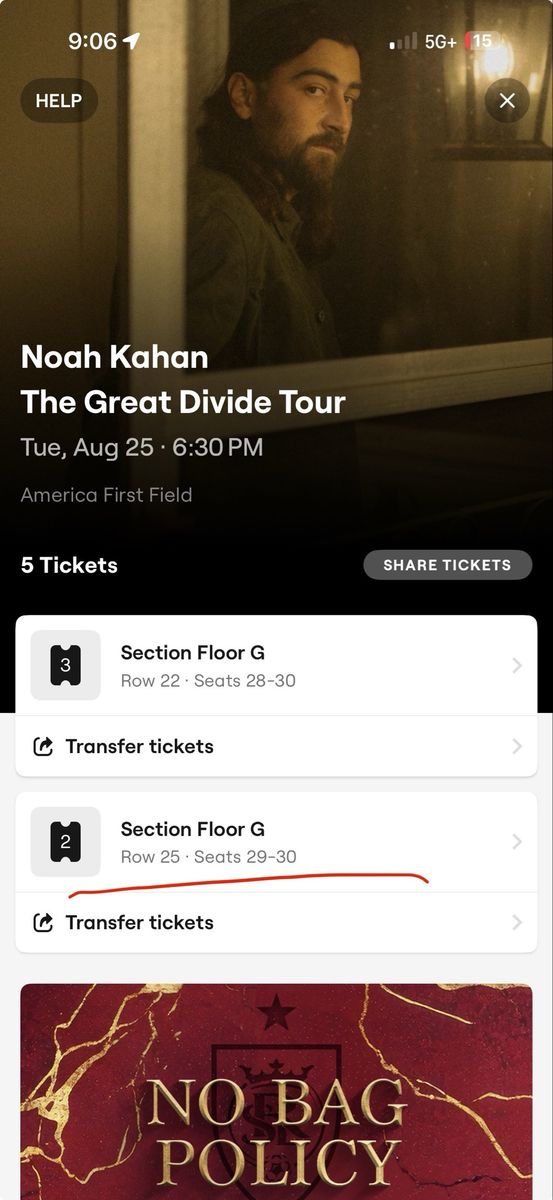The image size is (553, 1200).
Task: Tap chevron on second Transfer tickets row
Action: coord(517,923)
